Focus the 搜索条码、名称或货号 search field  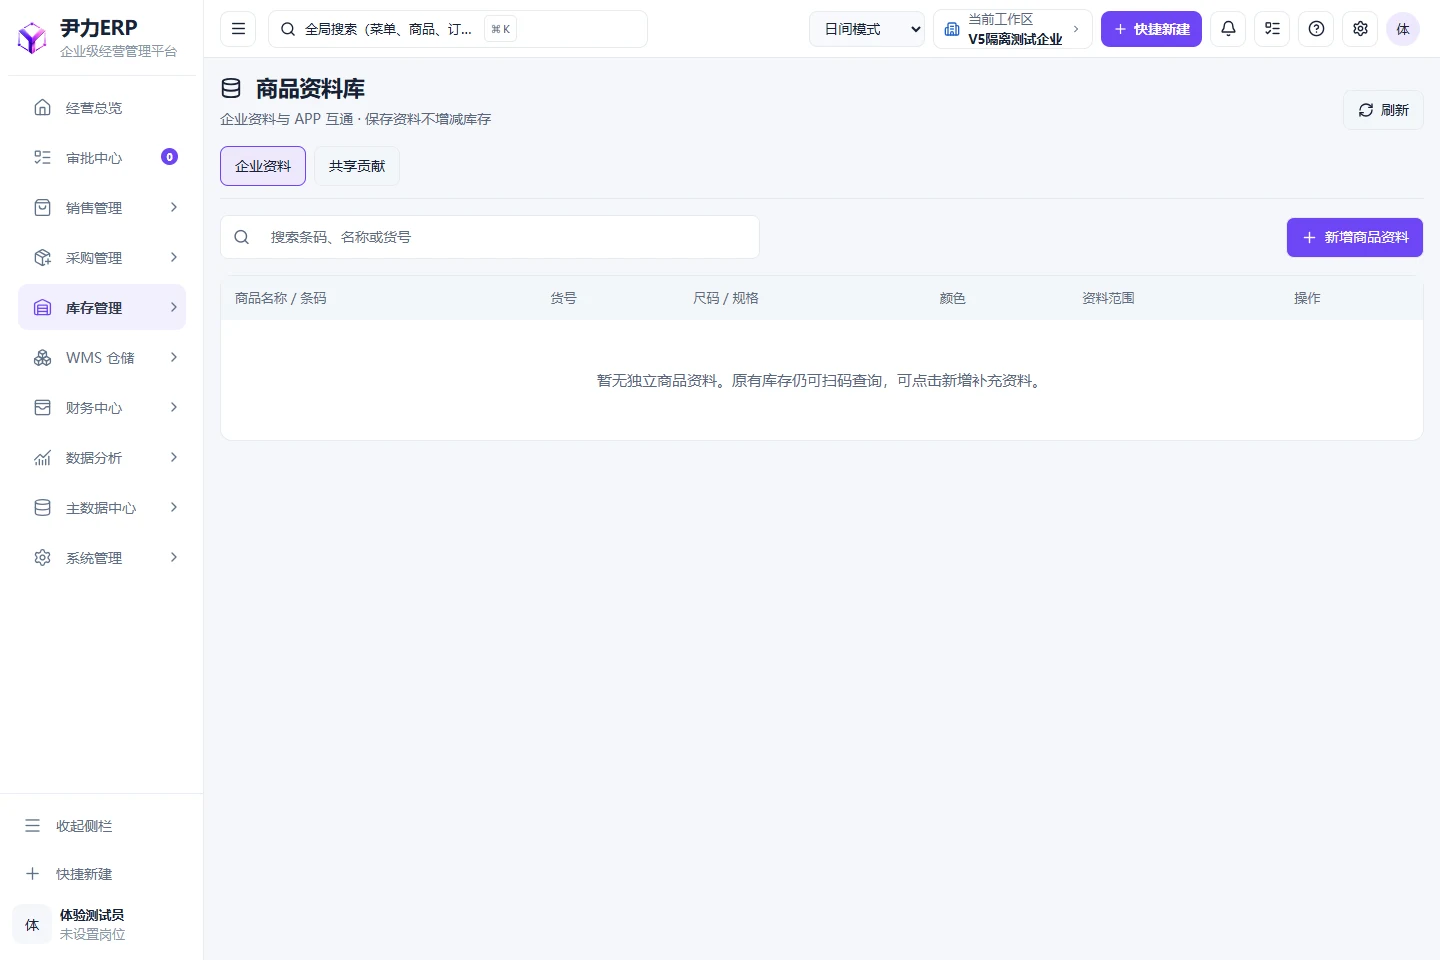click(x=490, y=237)
